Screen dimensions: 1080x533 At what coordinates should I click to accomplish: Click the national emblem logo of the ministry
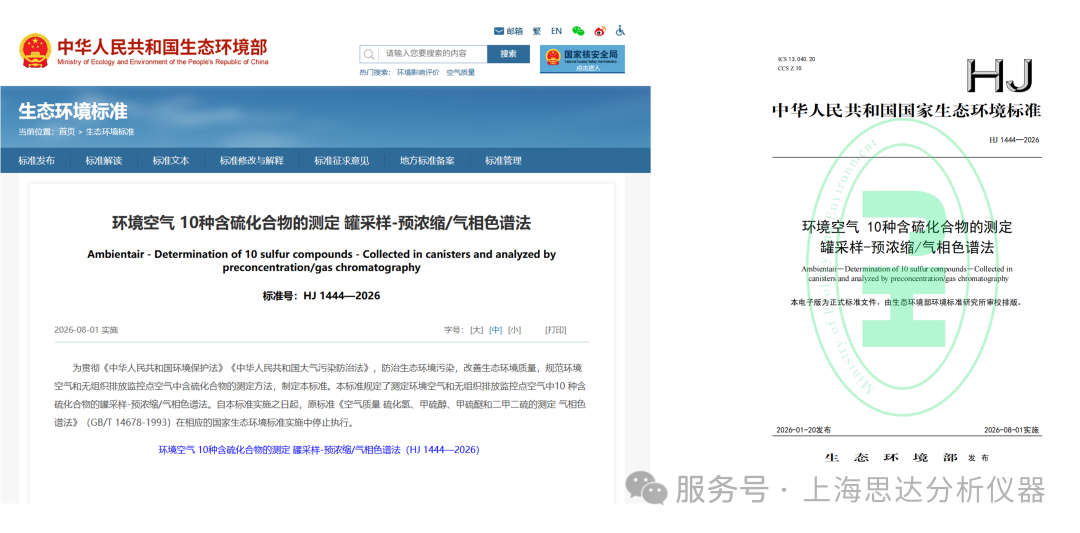tap(34, 50)
